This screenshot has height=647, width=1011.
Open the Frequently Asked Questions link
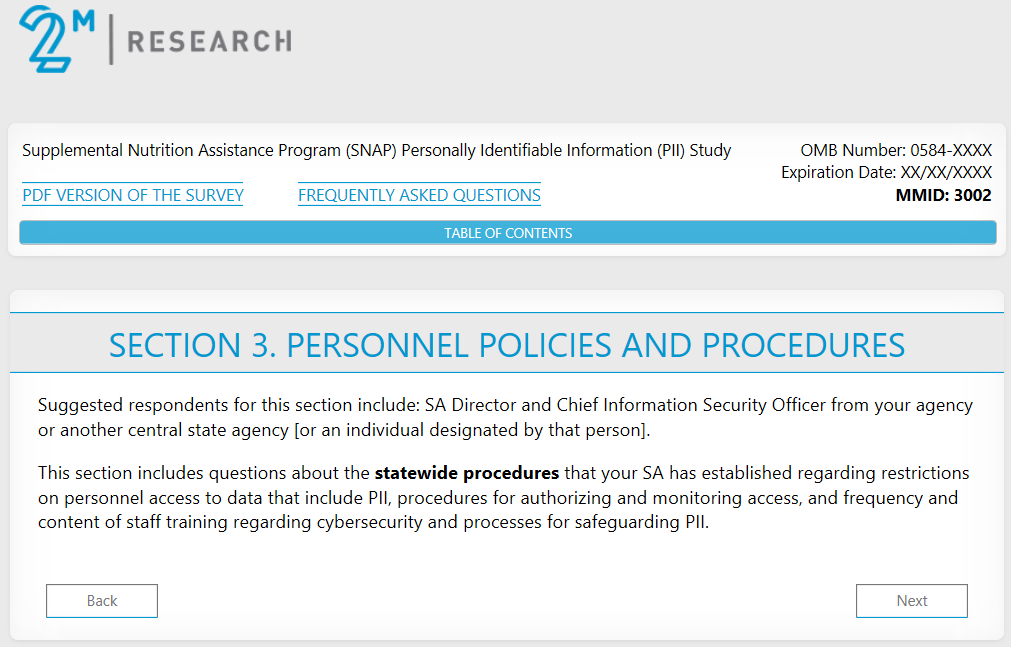click(419, 195)
